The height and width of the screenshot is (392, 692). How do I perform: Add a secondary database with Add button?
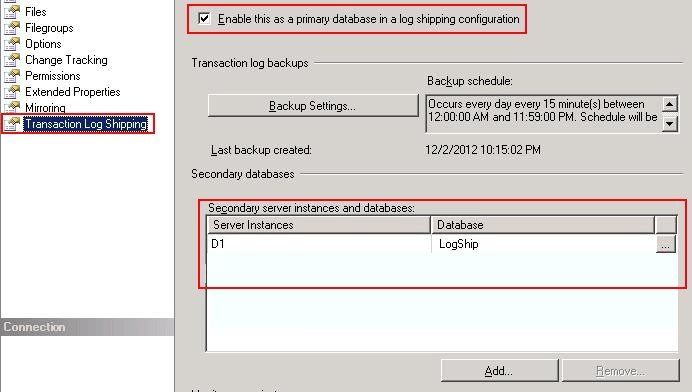pyautogui.click(x=499, y=371)
